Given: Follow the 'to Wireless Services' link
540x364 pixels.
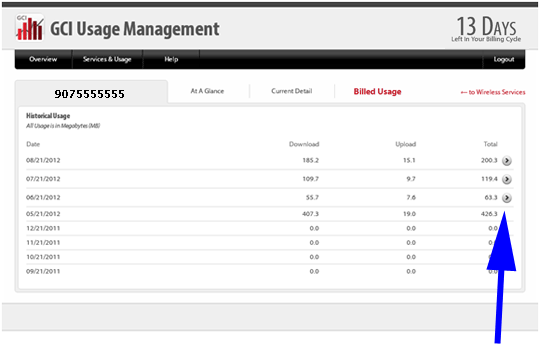Looking at the screenshot, I should click(x=493, y=92).
